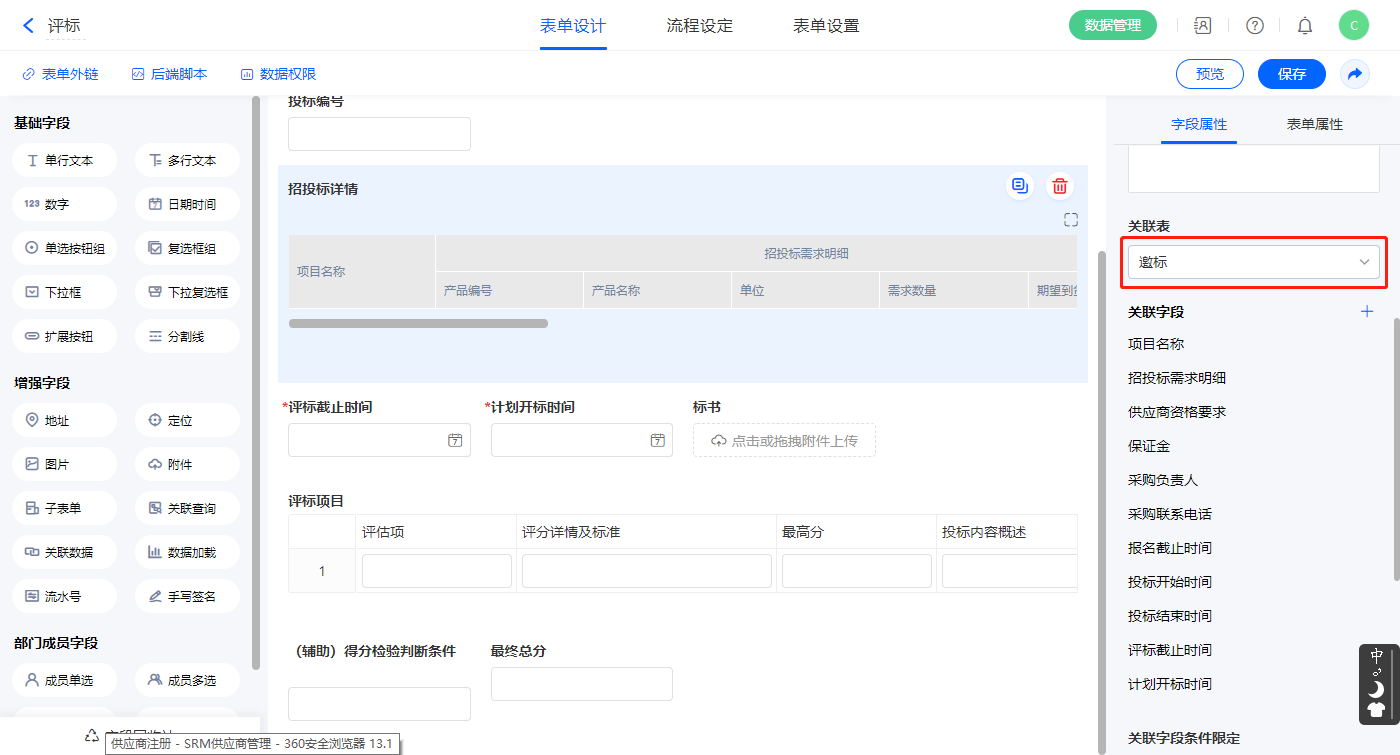
Task: Click the back arrow next to 评标
Action: coord(28,26)
